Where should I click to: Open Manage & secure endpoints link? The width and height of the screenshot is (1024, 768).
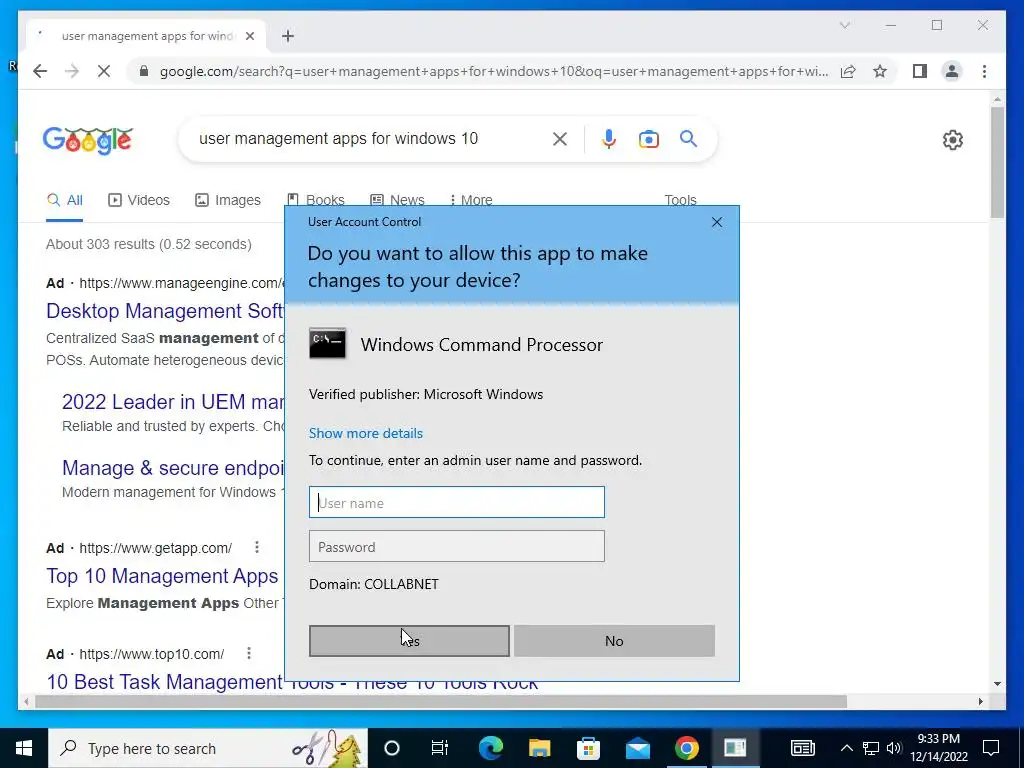[173, 468]
